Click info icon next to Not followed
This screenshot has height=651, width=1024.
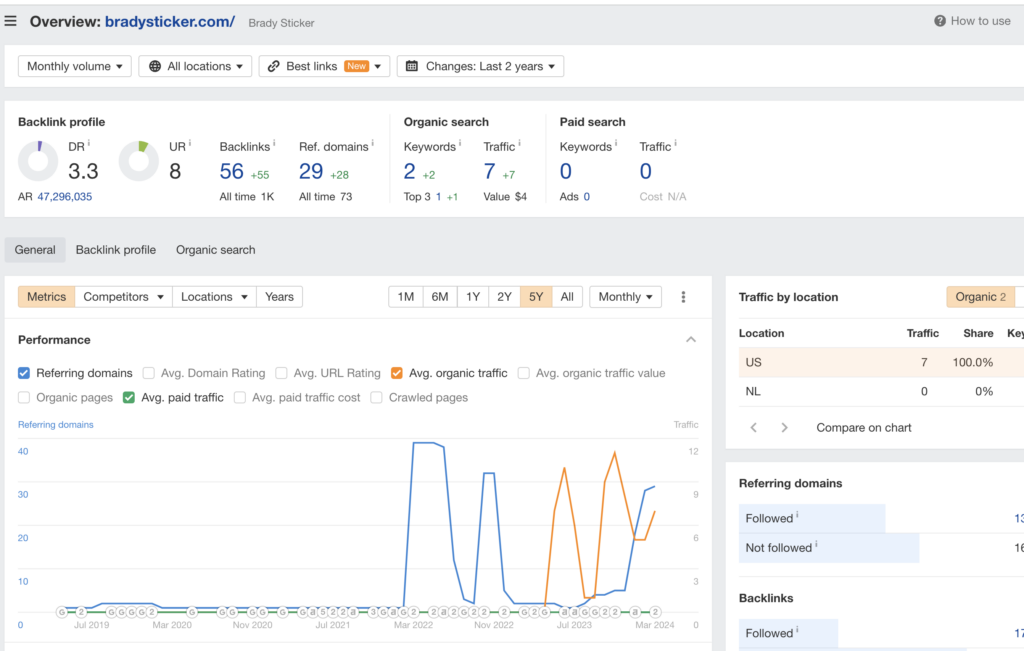tap(816, 544)
